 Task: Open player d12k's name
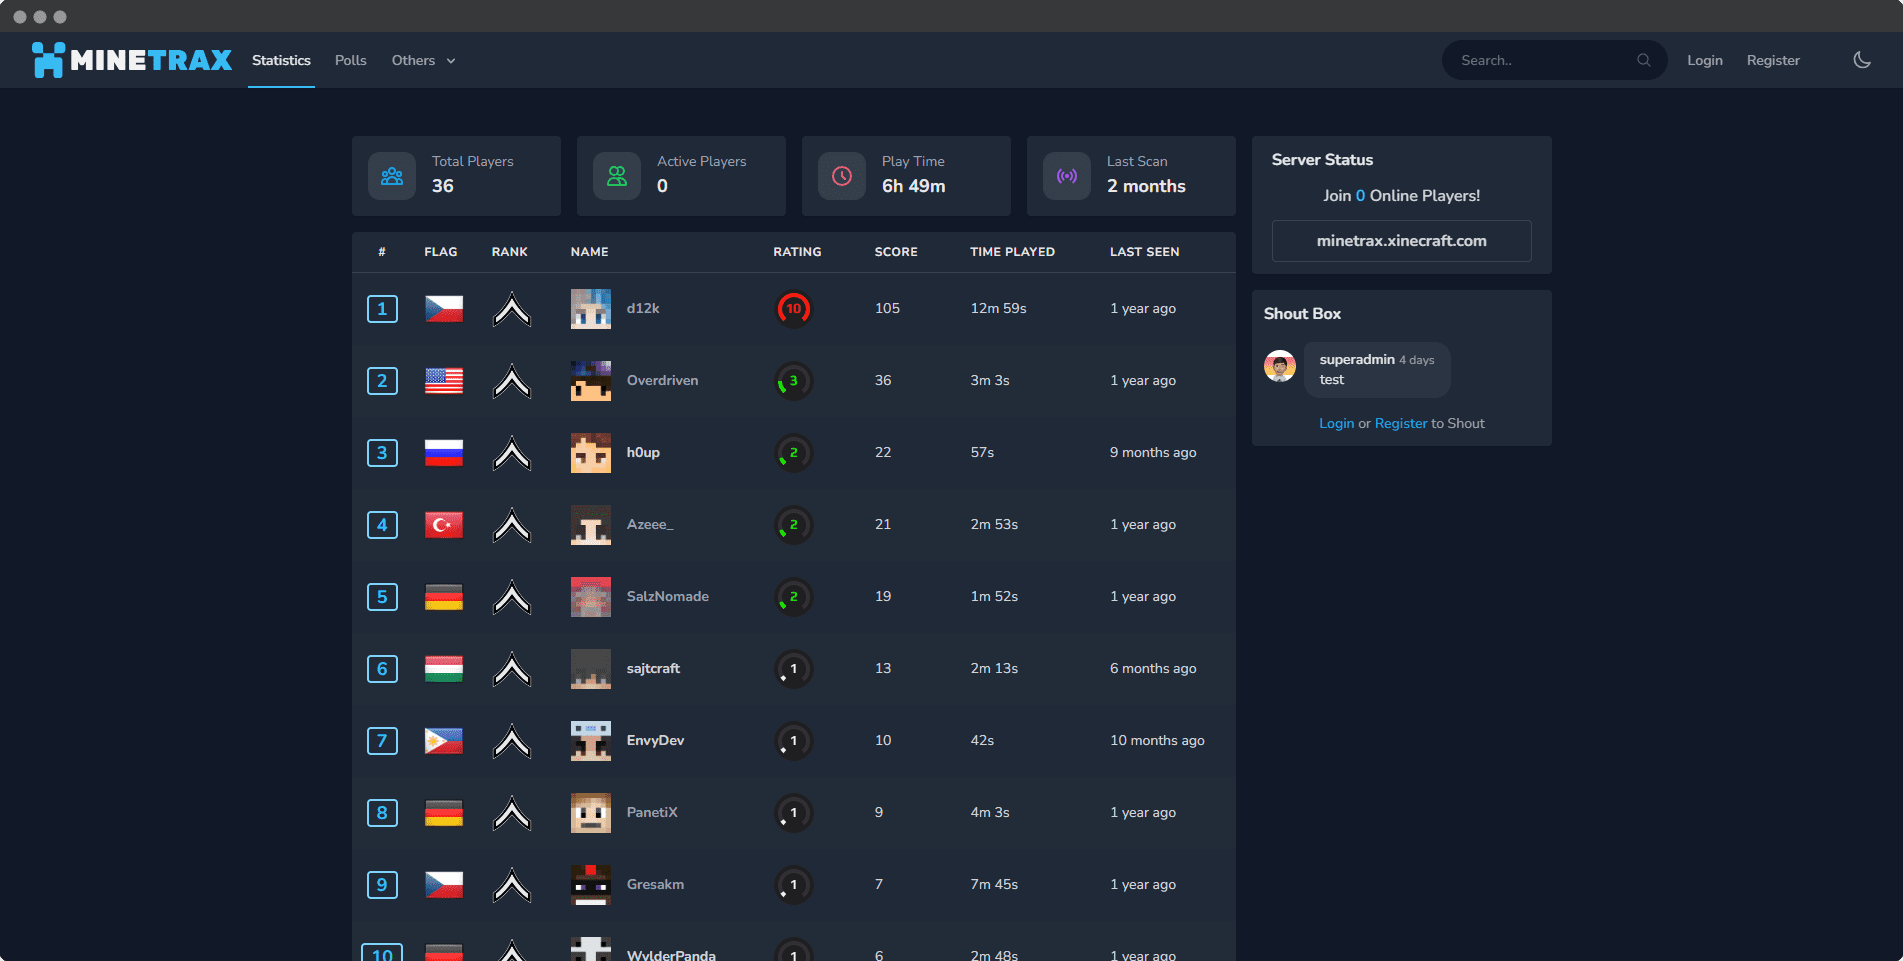point(643,309)
